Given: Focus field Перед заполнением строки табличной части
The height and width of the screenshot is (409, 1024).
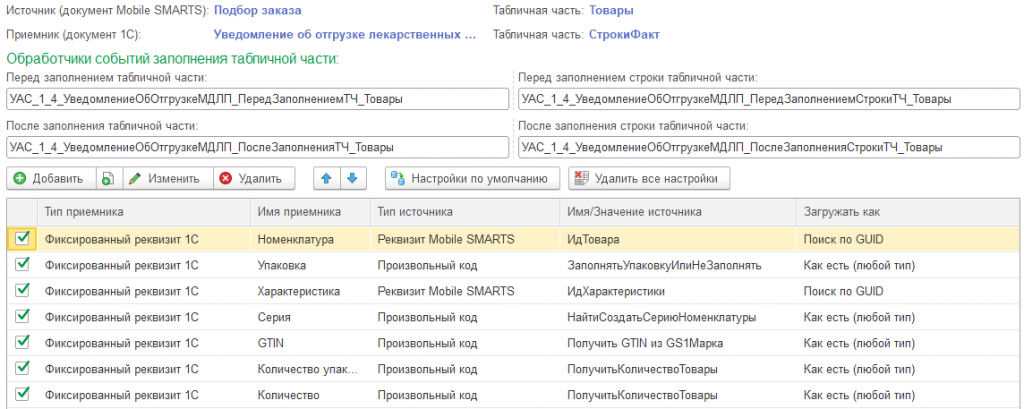Looking at the screenshot, I should (x=769, y=99).
